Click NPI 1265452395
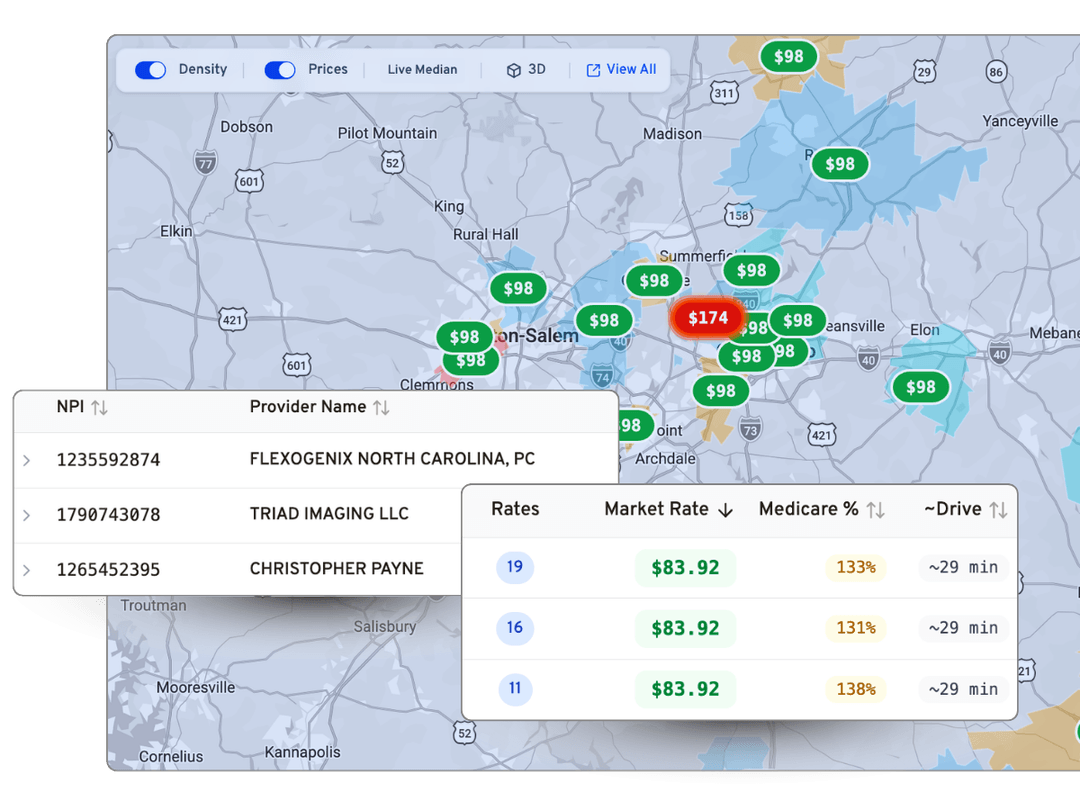The height and width of the screenshot is (810, 1080). coord(108,570)
